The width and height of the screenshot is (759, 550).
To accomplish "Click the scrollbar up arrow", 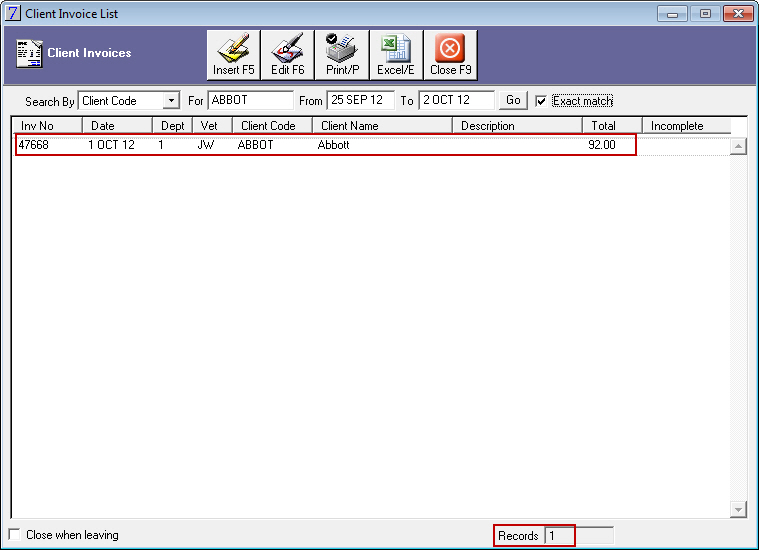I will pyautogui.click(x=738, y=146).
